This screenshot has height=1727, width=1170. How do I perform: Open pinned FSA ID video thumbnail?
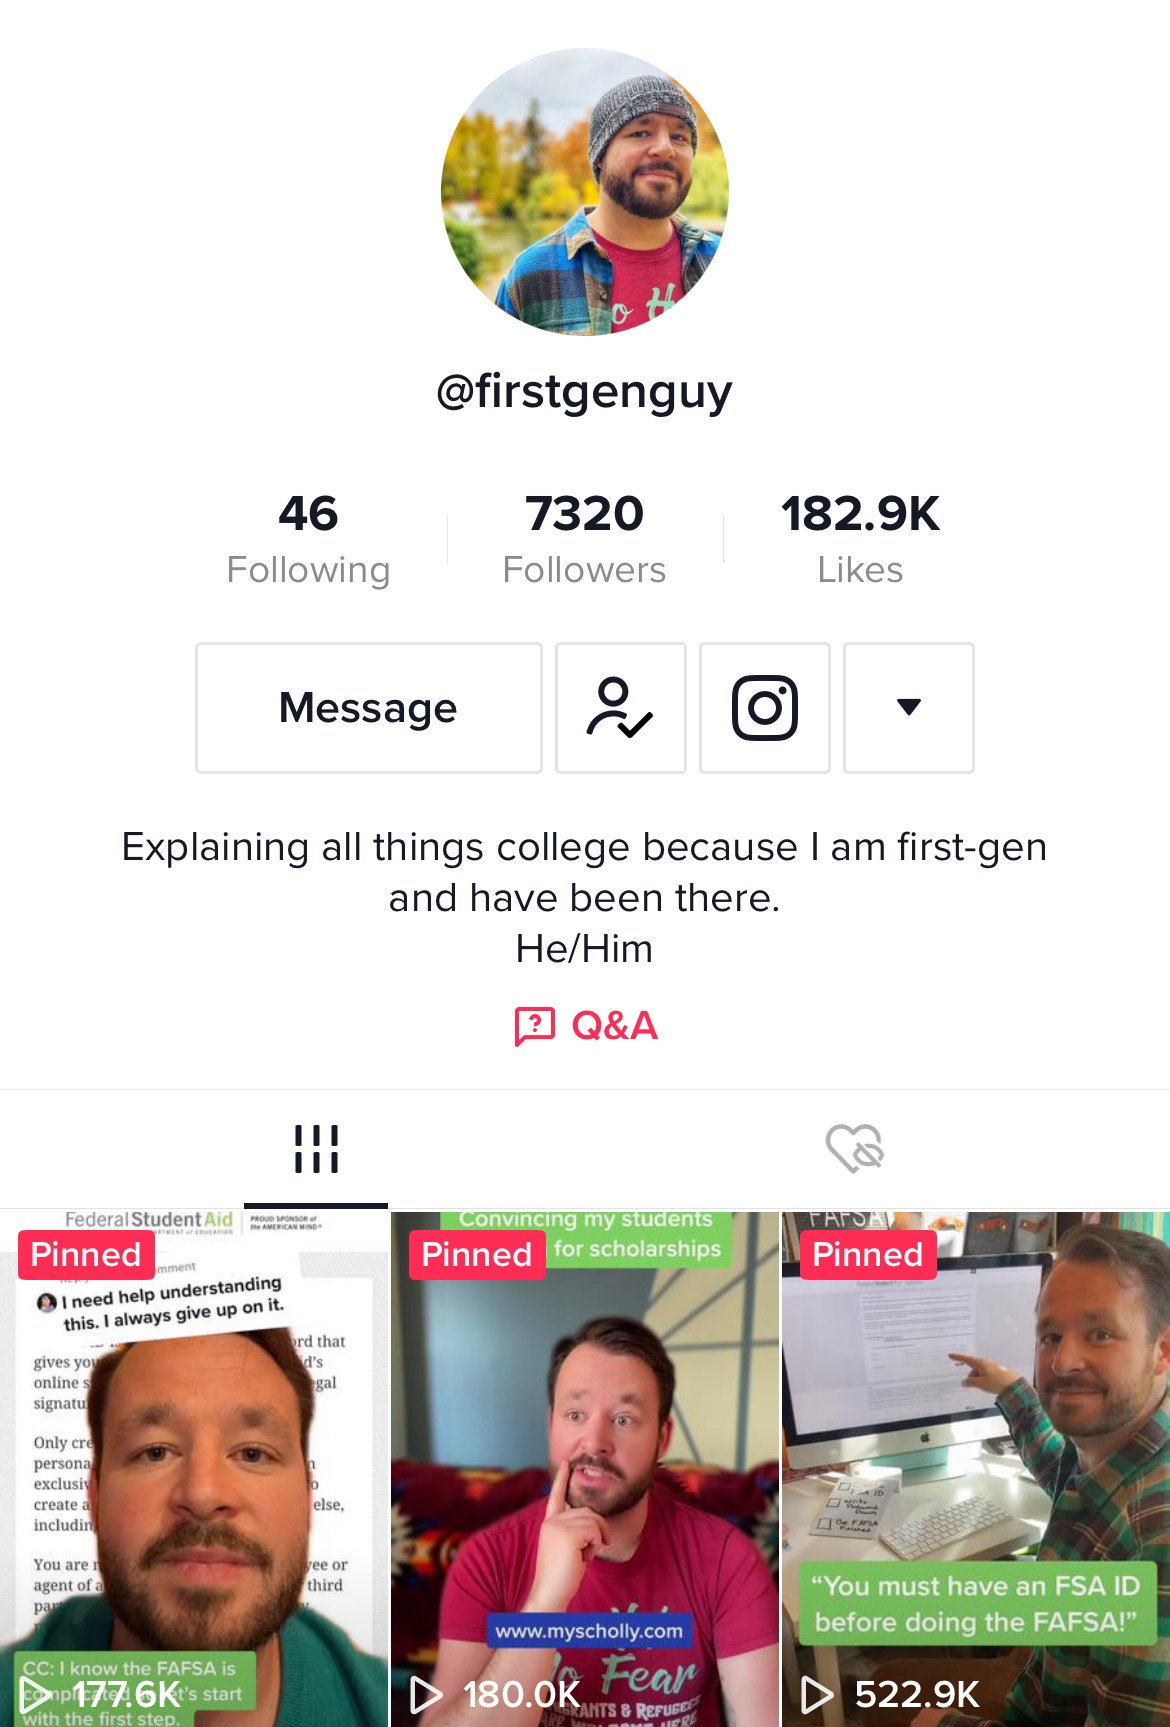(976, 1470)
